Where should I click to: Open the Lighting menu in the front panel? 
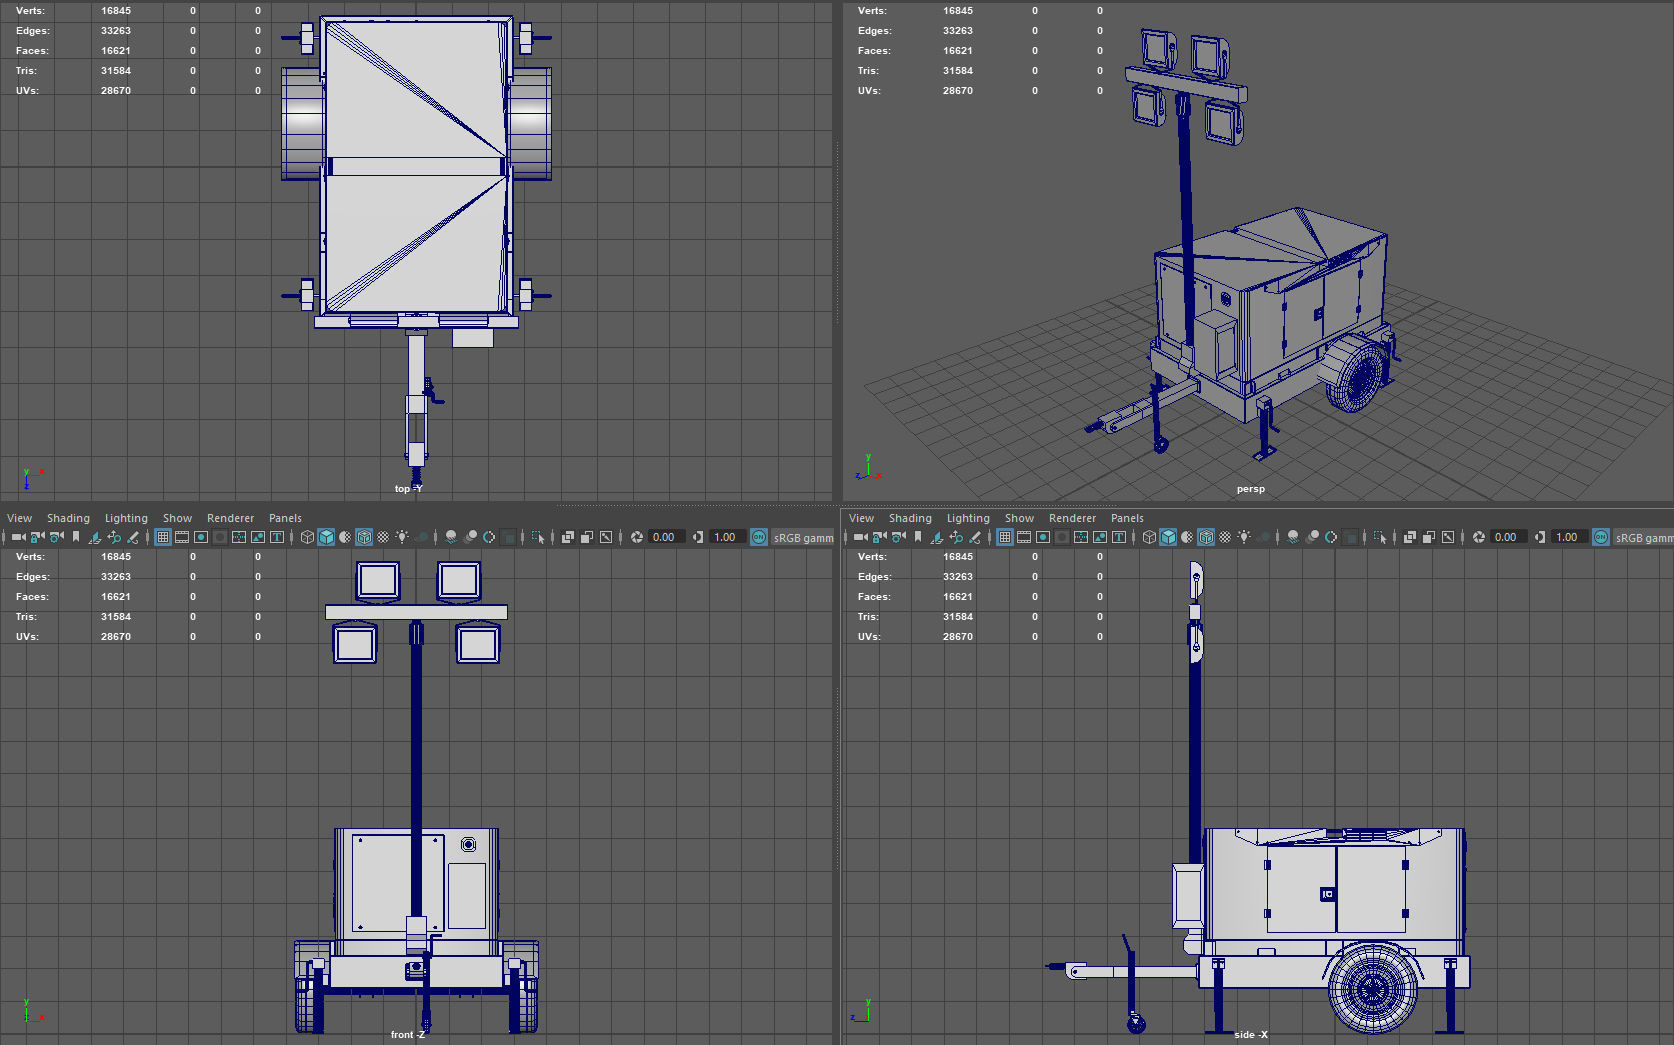126,518
